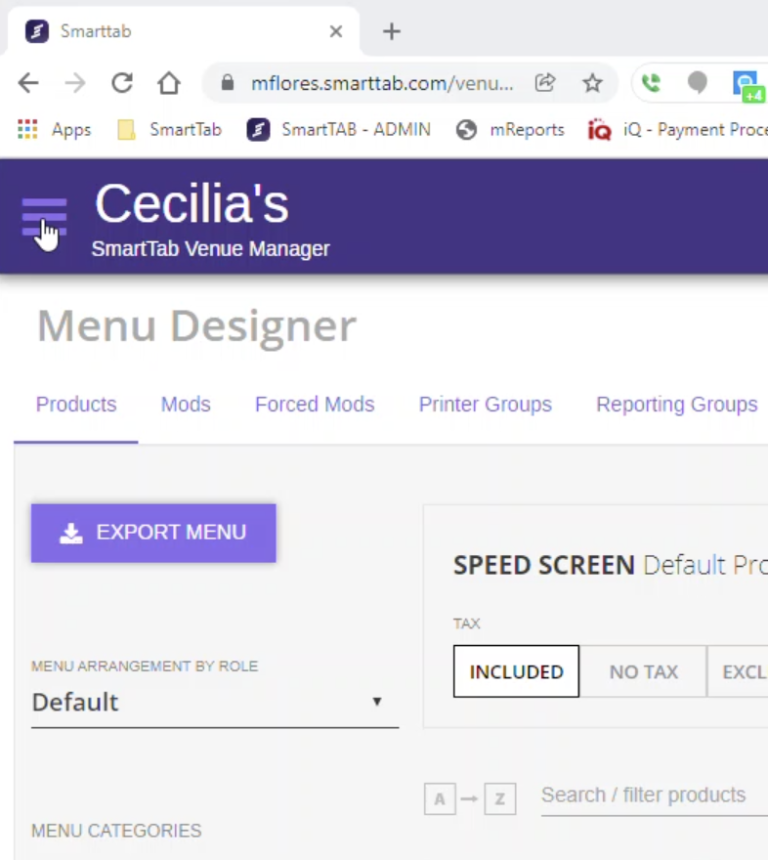Open the Reporting Groups tab

pos(676,405)
